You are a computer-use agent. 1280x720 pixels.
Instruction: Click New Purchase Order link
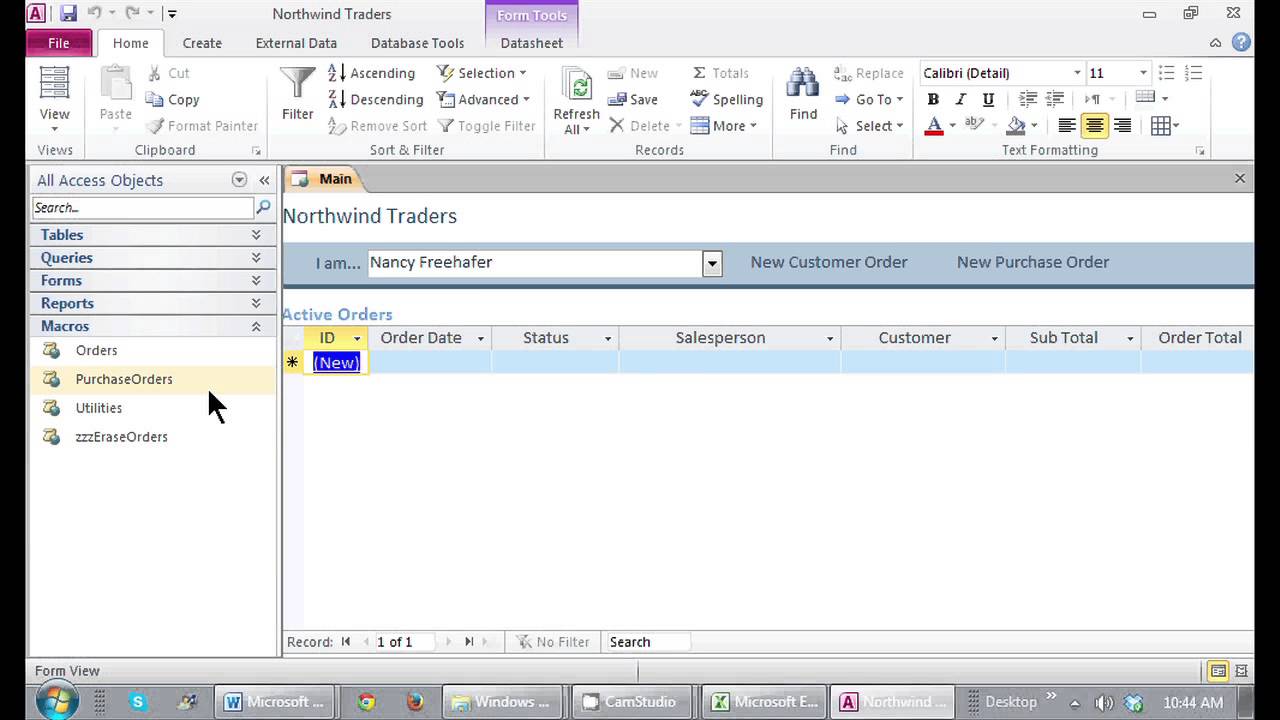pyautogui.click(x=1033, y=262)
